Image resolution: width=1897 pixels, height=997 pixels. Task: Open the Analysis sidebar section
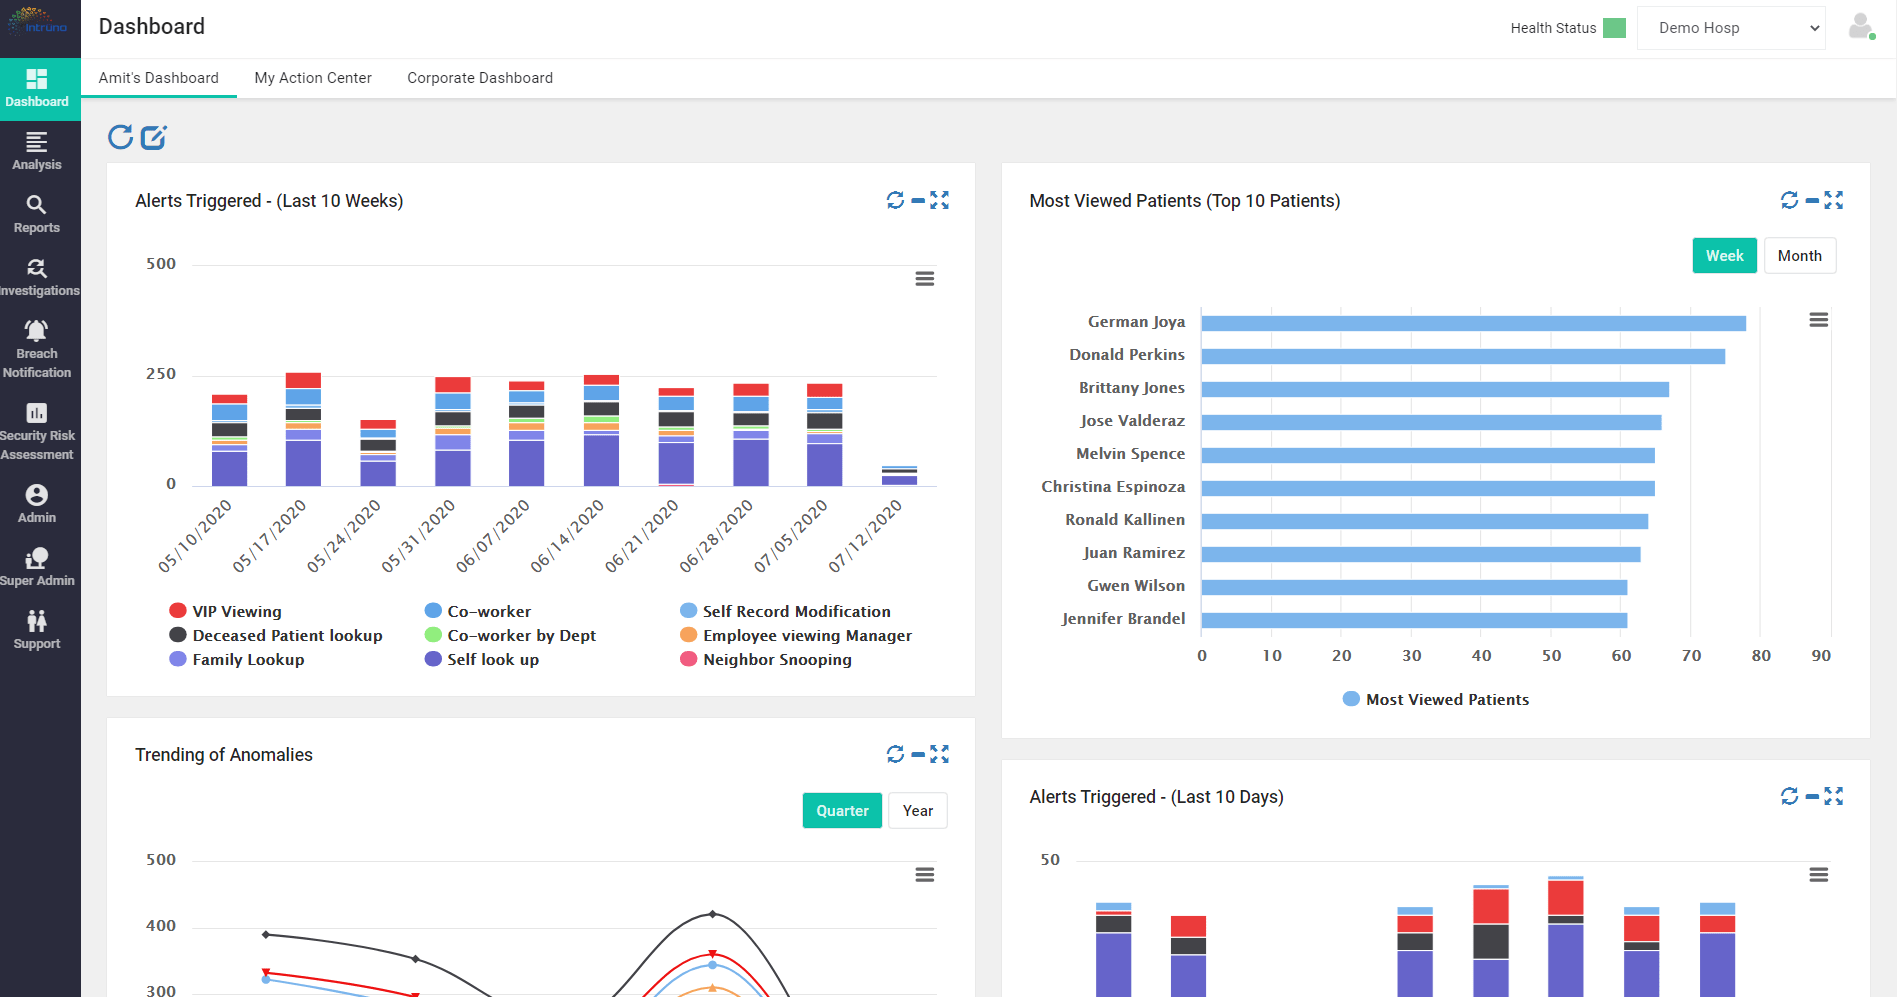37,152
